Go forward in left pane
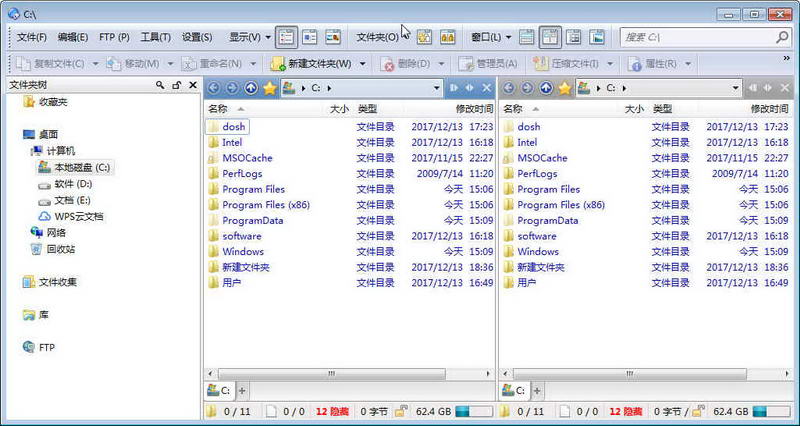 232,88
